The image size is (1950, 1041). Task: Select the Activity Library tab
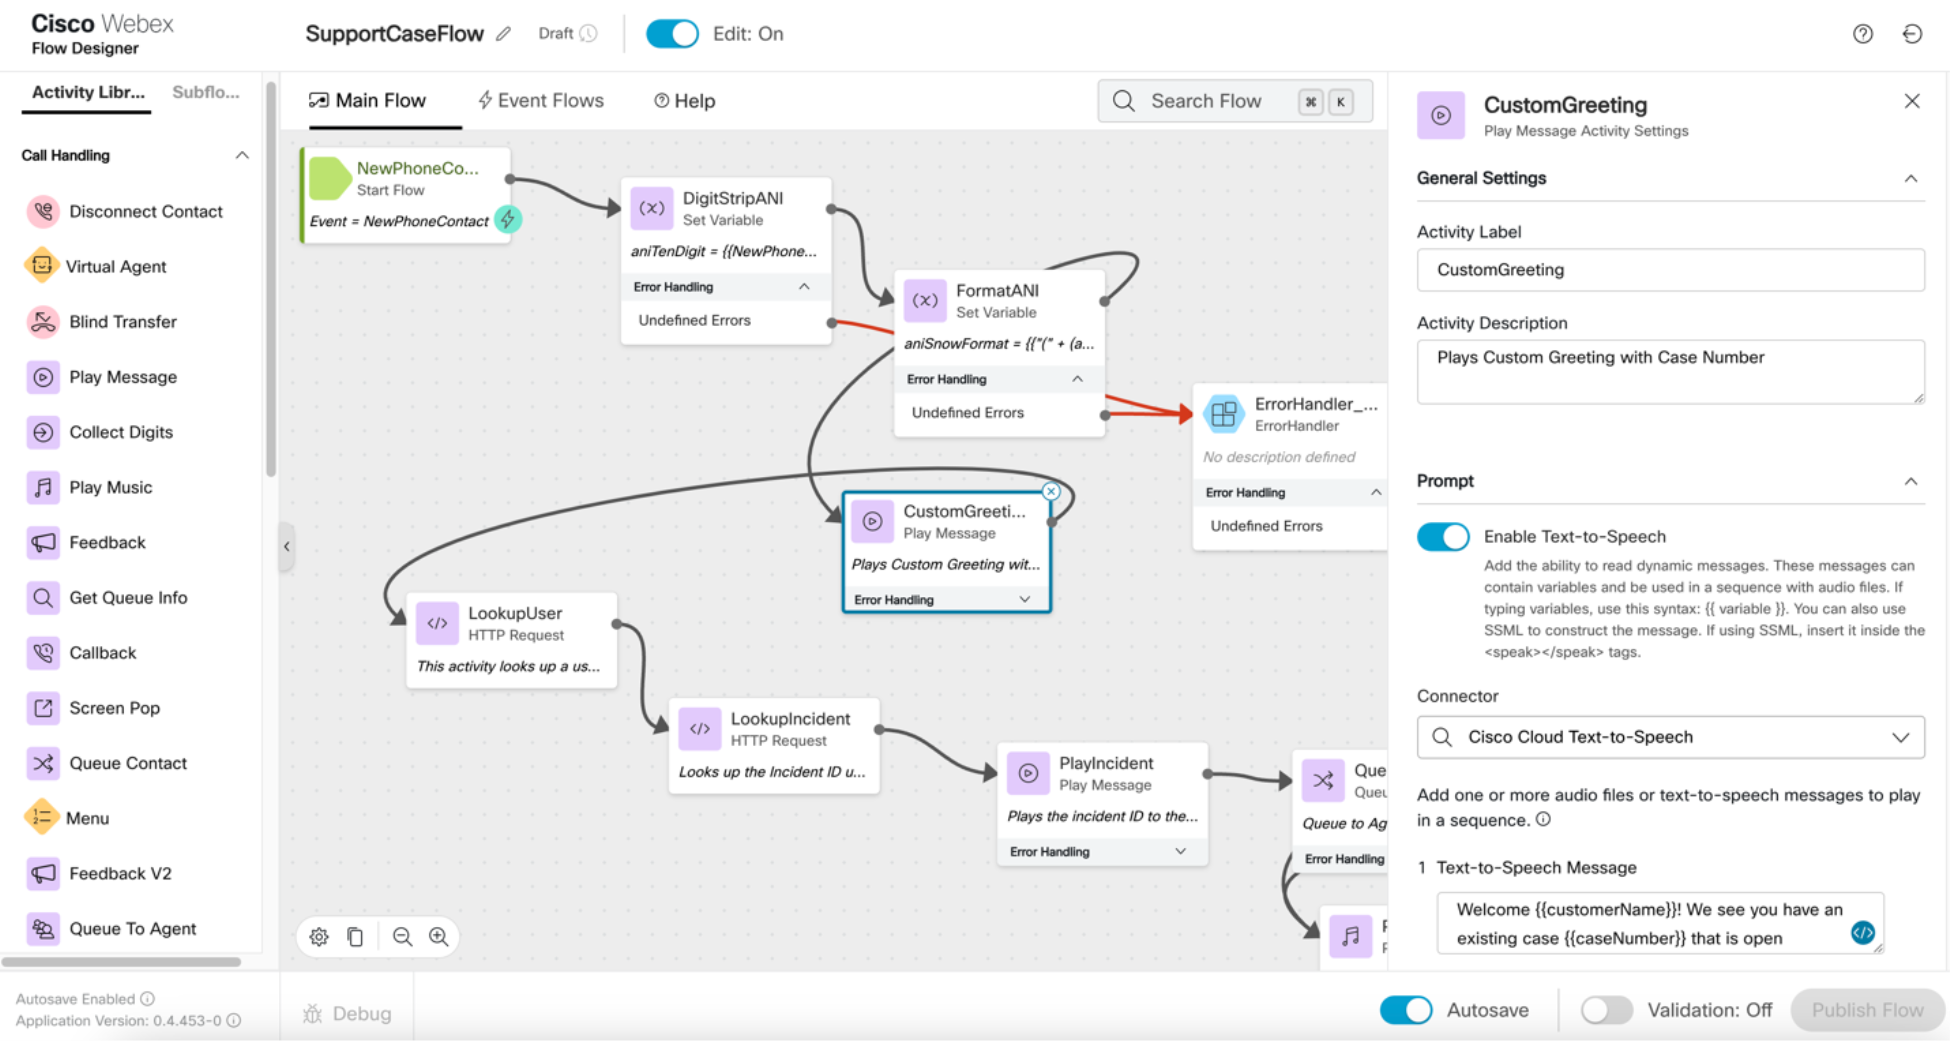pos(87,92)
